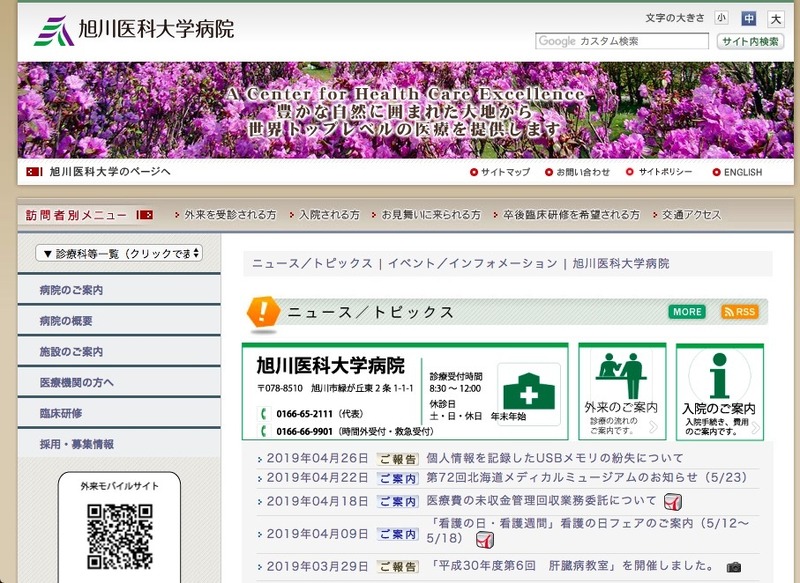Click the orange exclamation news icon
Screen dimensions: 800x583
(264, 312)
